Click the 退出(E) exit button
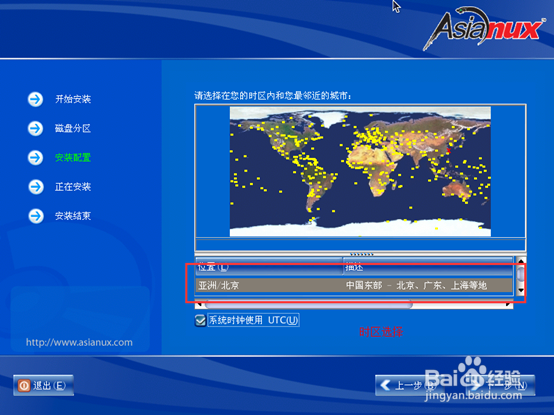Image resolution: width=554 pixels, height=415 pixels. pos(43,385)
